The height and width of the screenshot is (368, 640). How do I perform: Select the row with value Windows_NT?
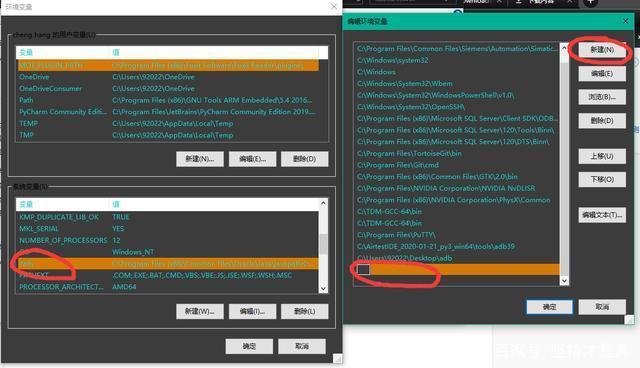(x=168, y=252)
